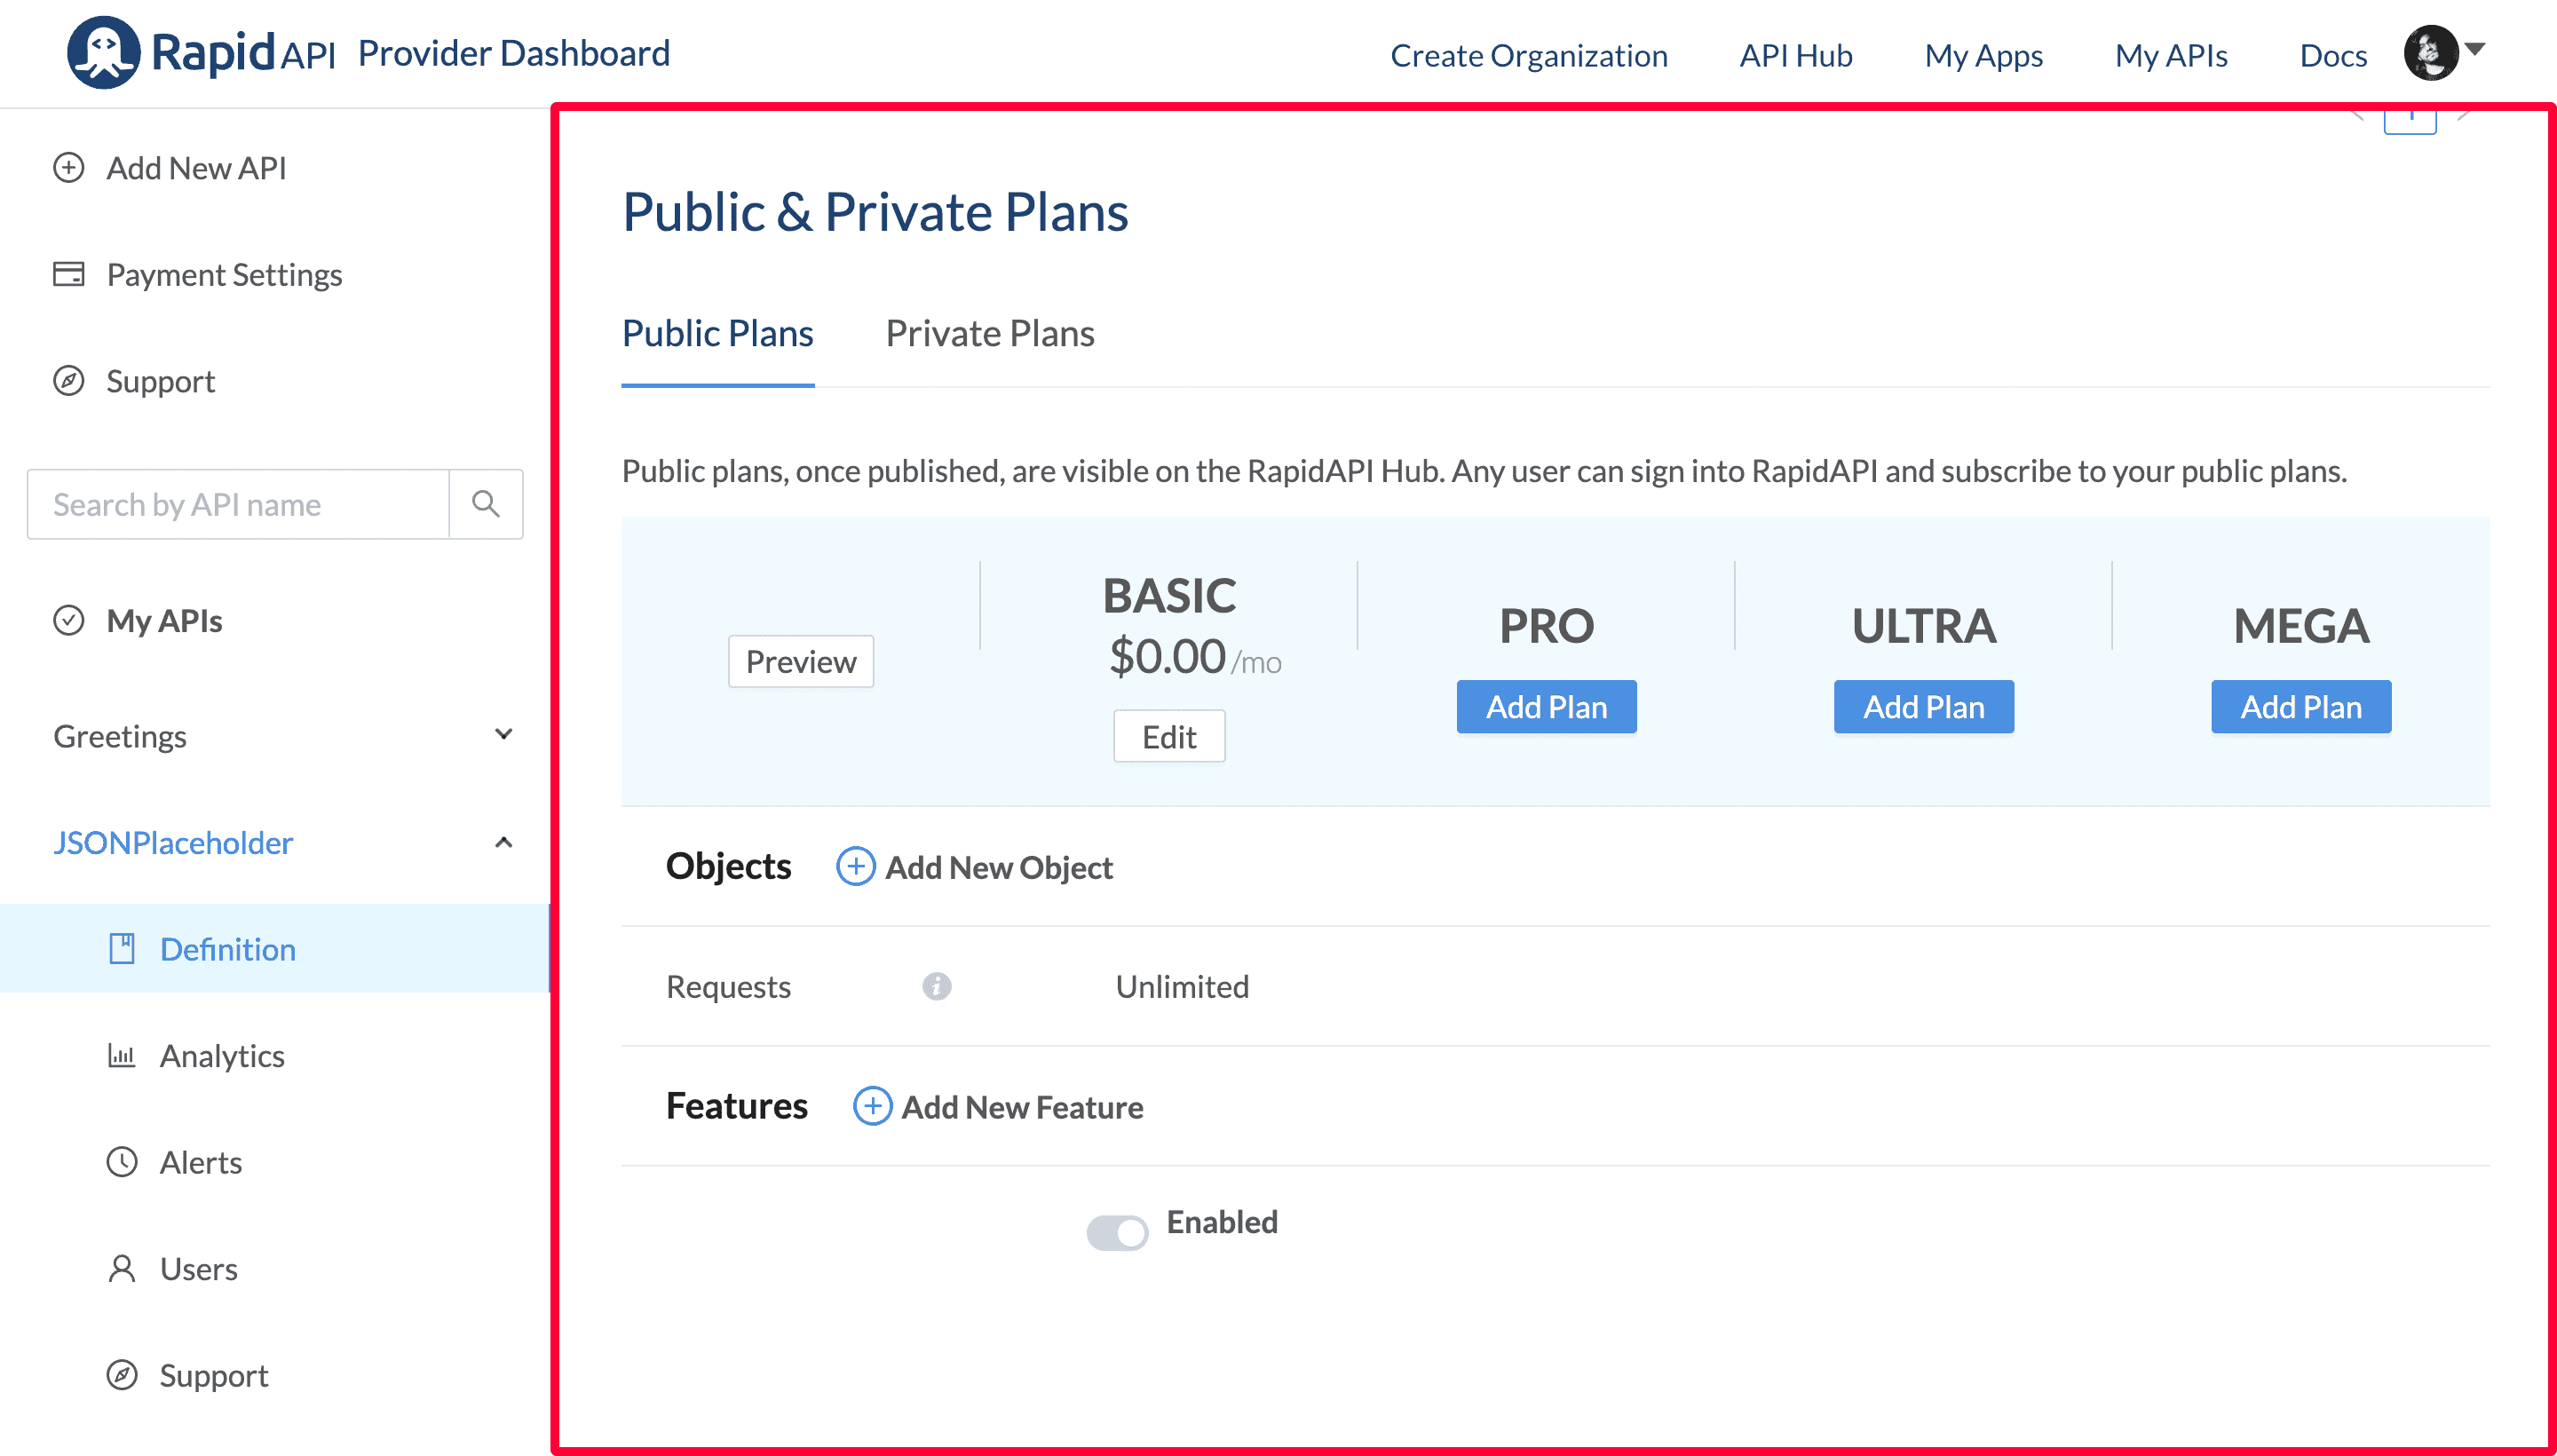The width and height of the screenshot is (2557, 1456).
Task: Switch to the Private Plans tab
Action: point(989,332)
